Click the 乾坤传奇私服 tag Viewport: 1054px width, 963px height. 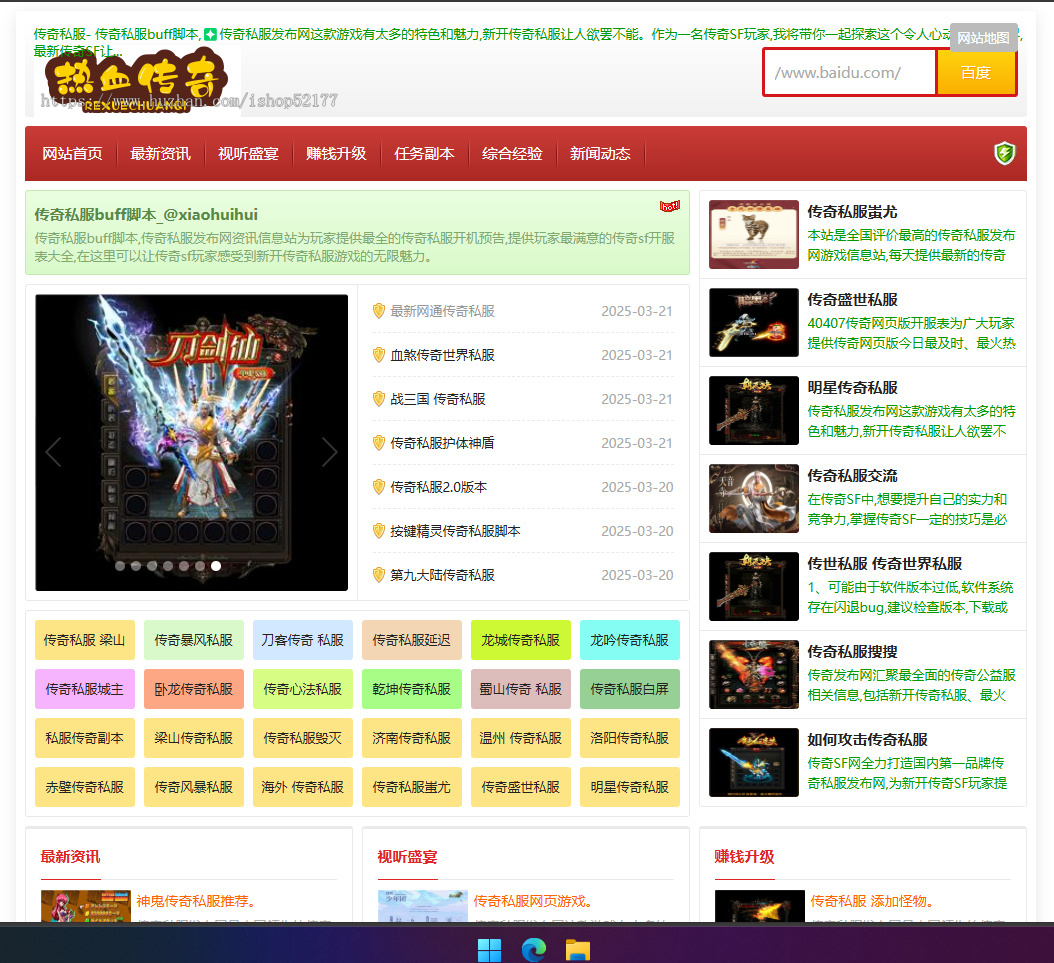coord(412,689)
